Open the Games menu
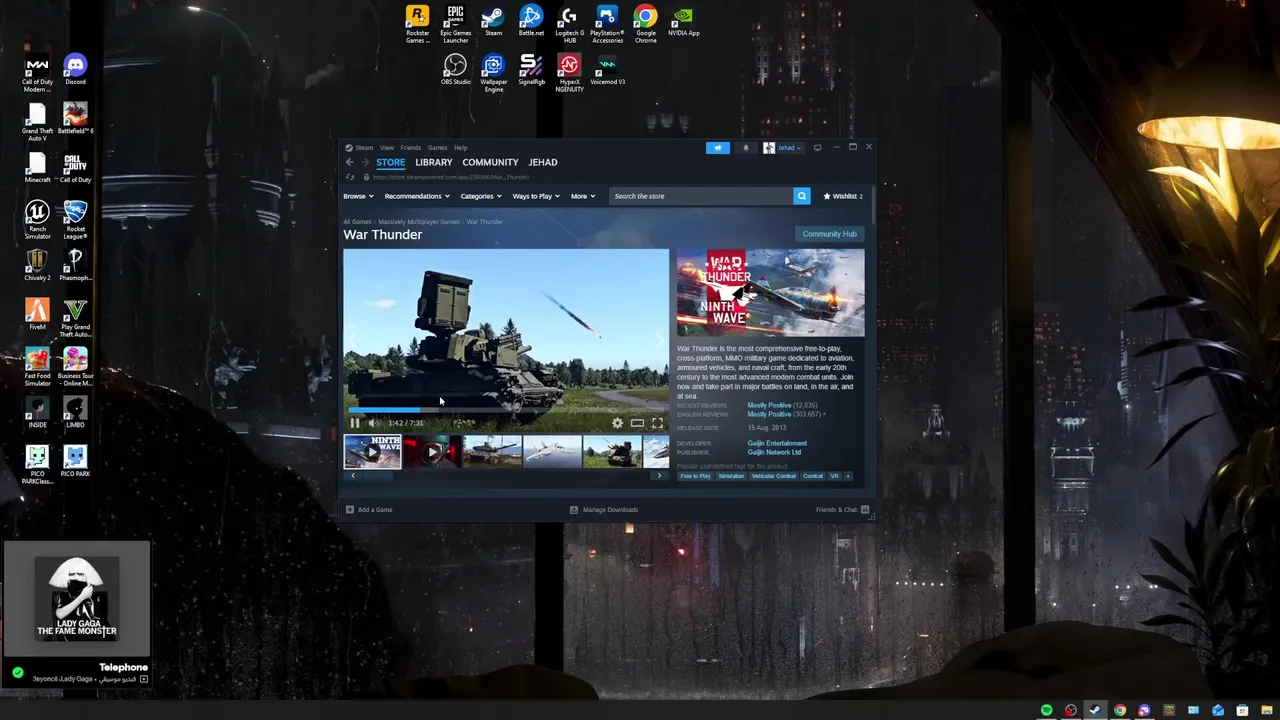Image resolution: width=1280 pixels, height=720 pixels. click(x=438, y=148)
